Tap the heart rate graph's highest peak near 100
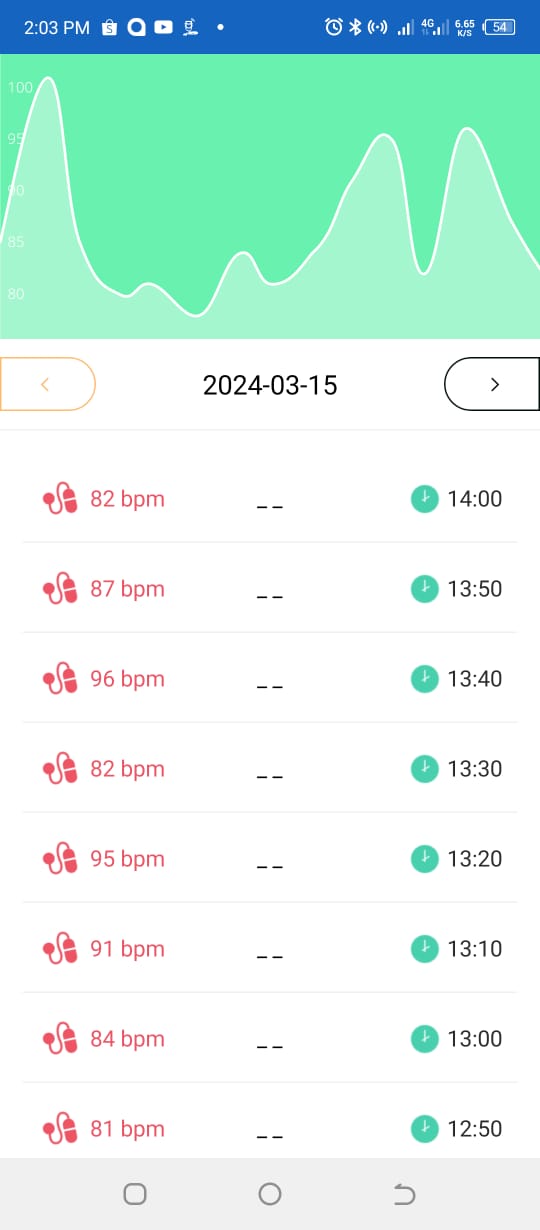Viewport: 540px width, 1230px height. click(x=46, y=78)
